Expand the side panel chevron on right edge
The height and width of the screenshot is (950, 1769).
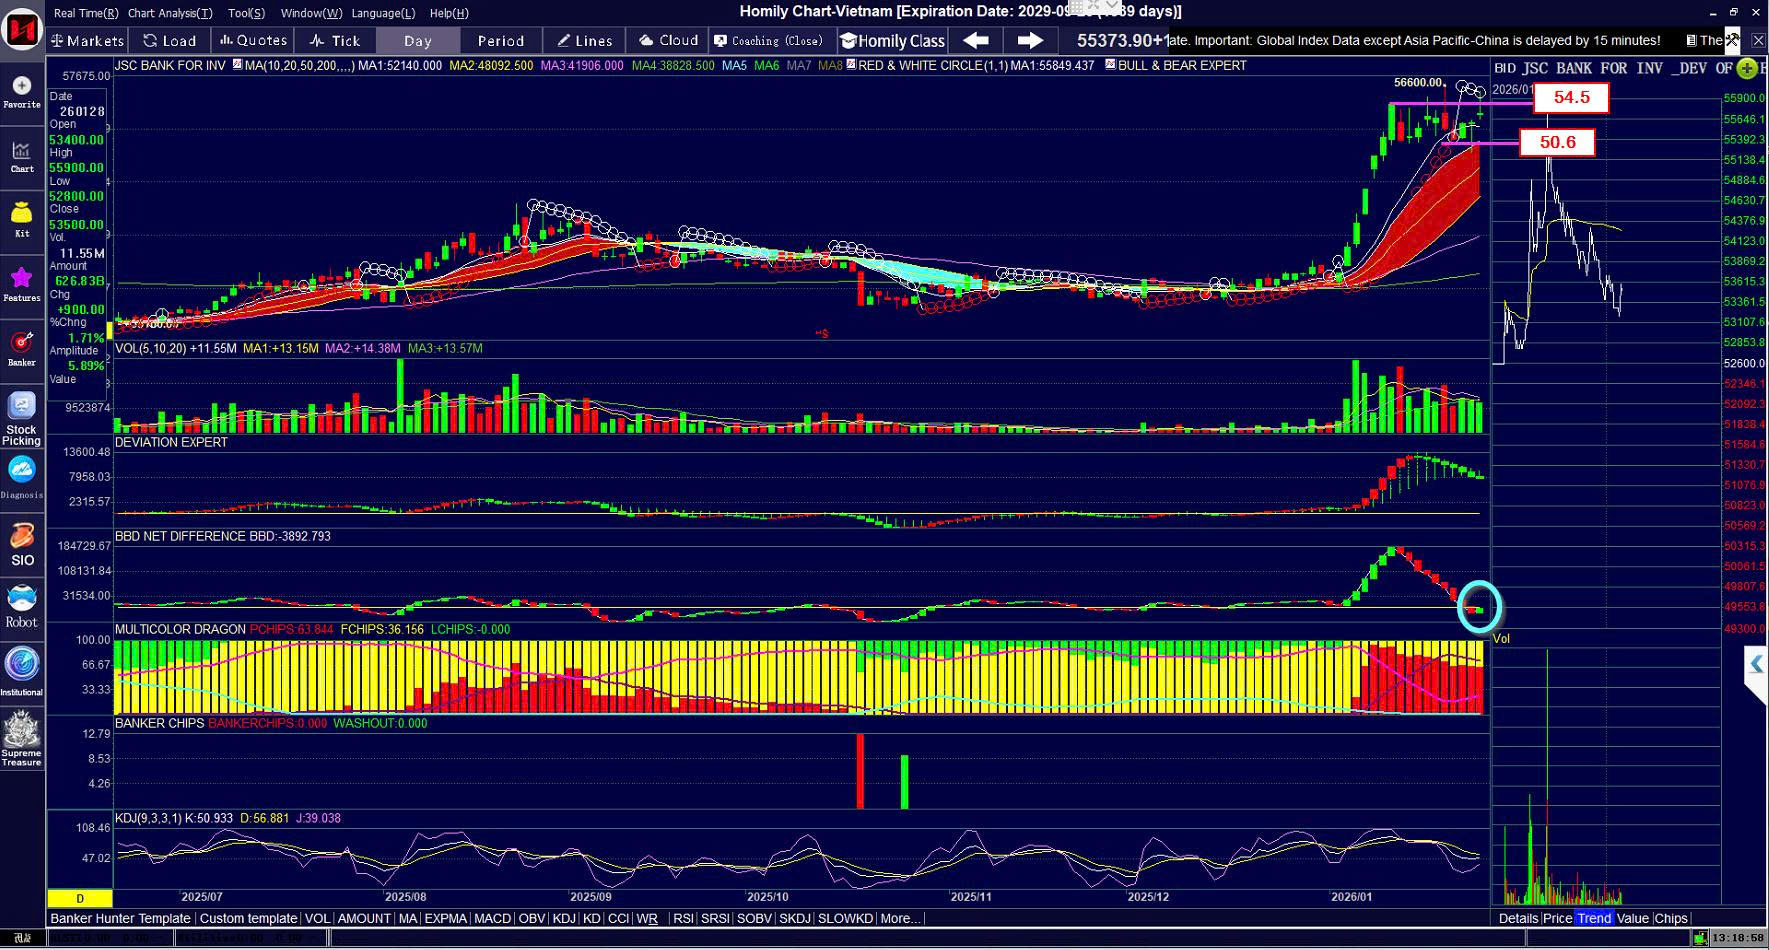tap(1755, 664)
